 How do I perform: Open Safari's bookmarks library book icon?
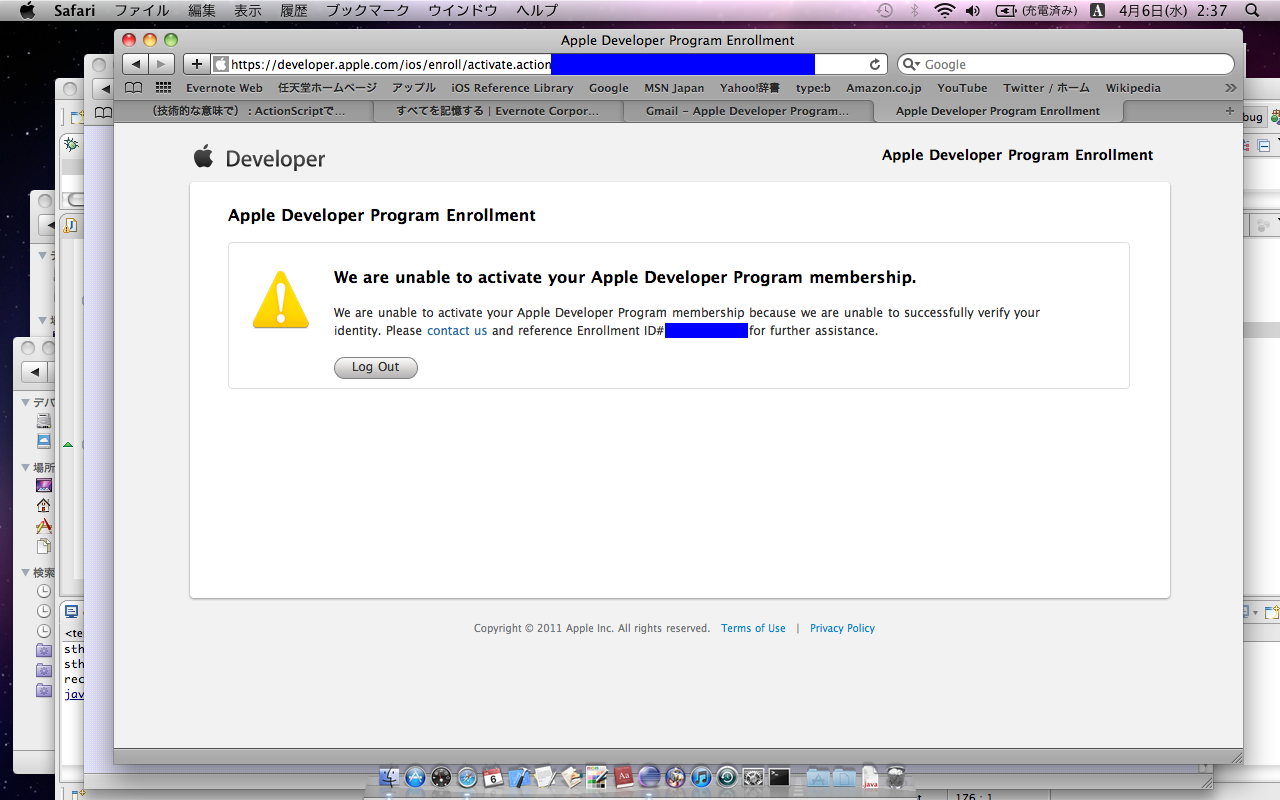133,88
